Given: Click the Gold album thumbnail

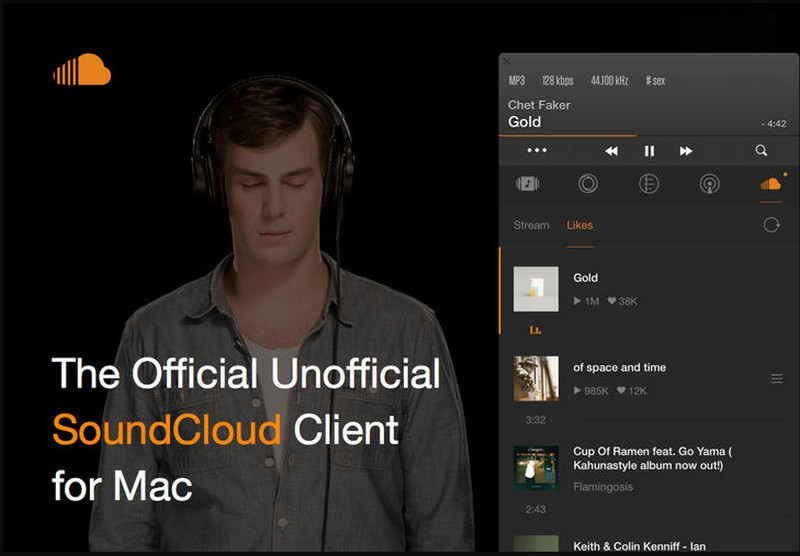Looking at the screenshot, I should tap(536, 289).
